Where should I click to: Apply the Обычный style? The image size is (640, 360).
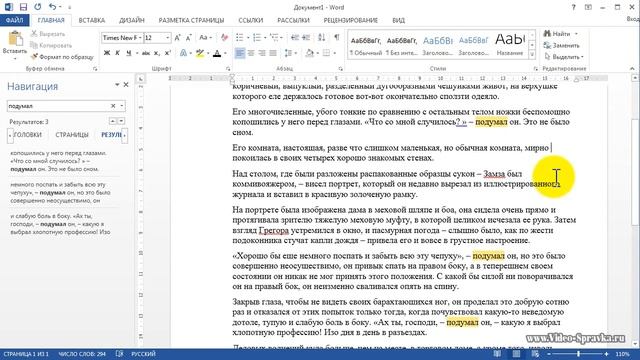pos(366,46)
